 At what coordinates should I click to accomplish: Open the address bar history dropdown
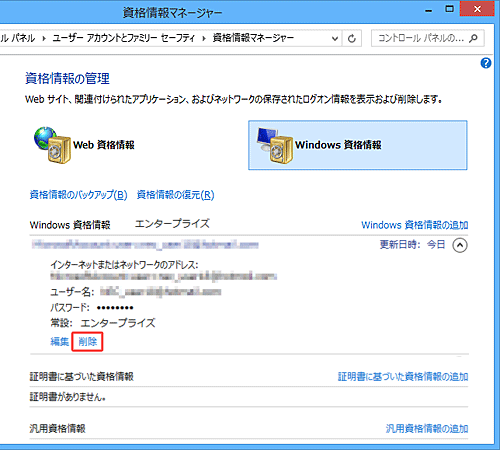[x=335, y=39]
